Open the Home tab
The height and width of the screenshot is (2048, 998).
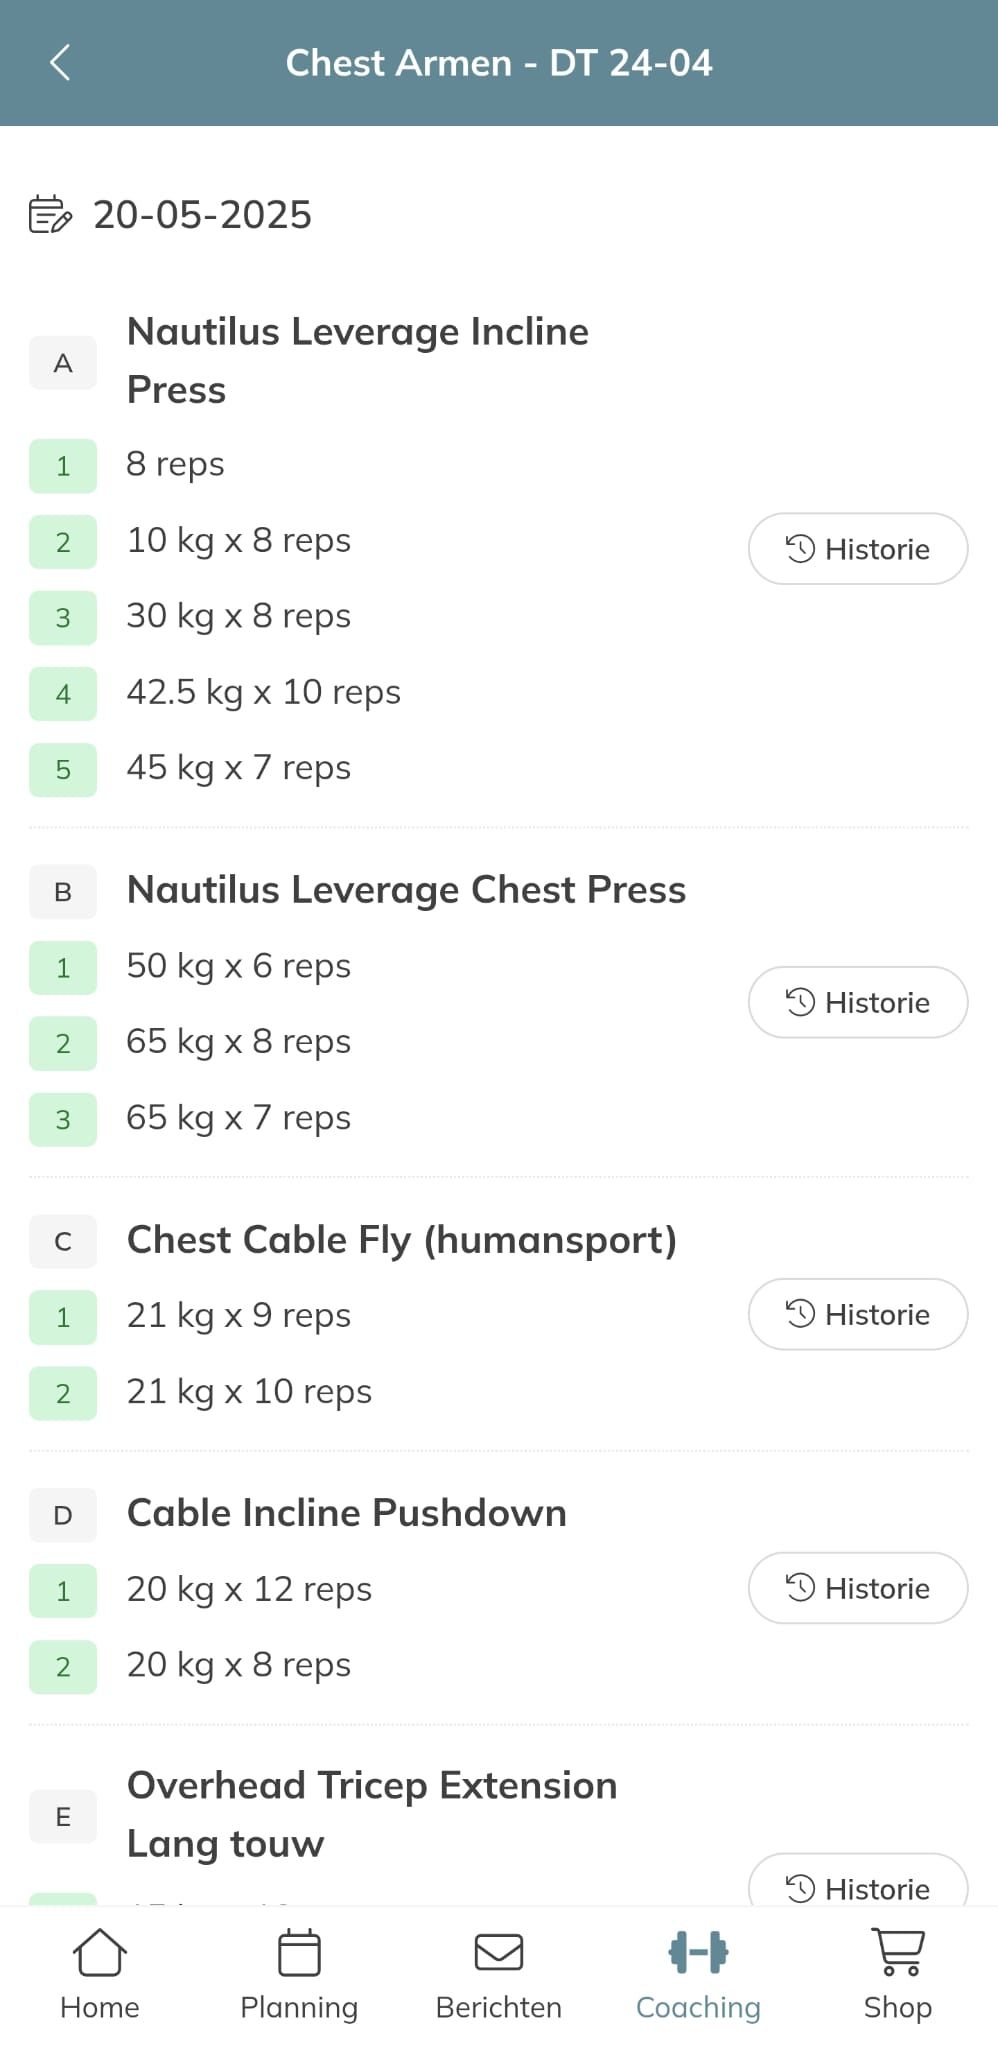pos(100,1975)
